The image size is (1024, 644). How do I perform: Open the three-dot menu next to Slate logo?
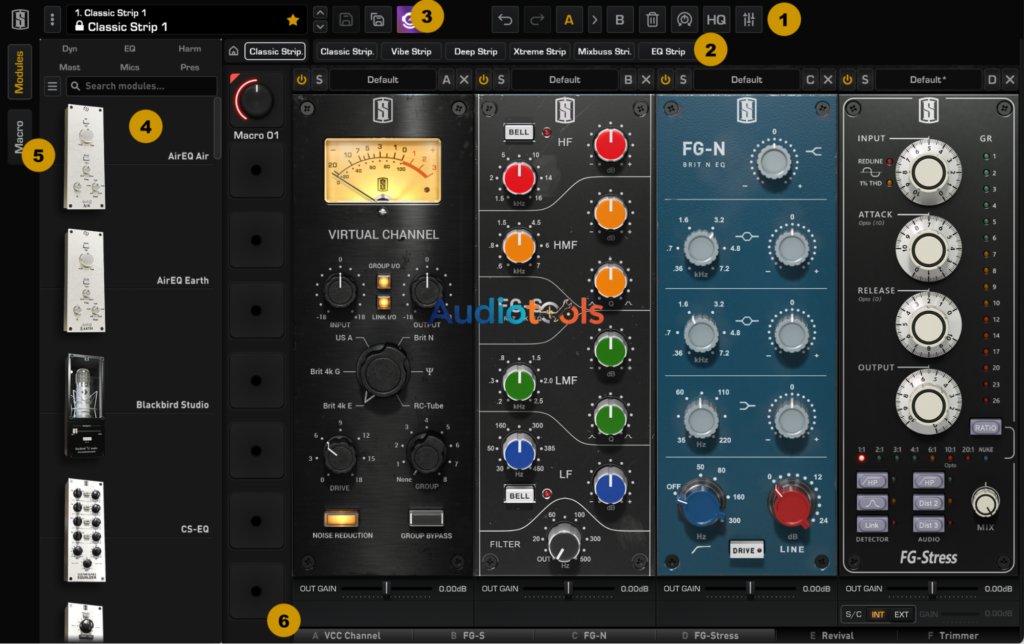(52, 19)
